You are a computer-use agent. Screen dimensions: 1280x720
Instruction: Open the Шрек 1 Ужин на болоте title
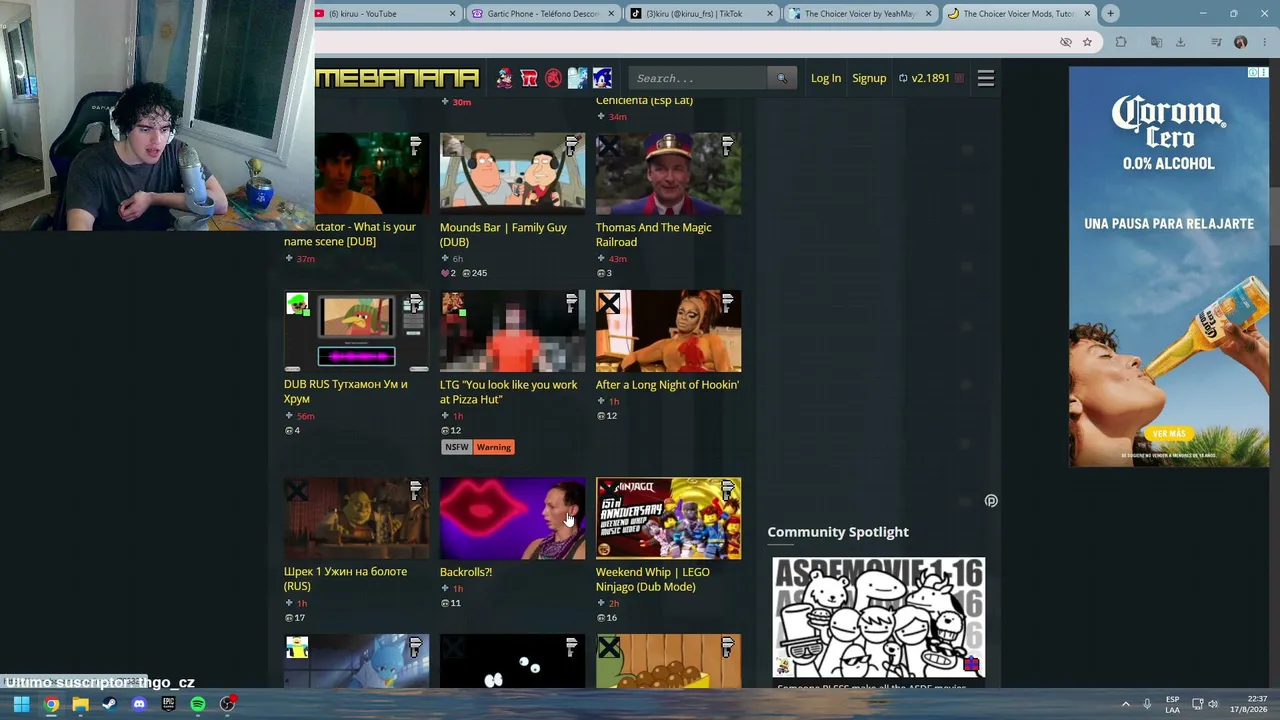click(x=345, y=579)
